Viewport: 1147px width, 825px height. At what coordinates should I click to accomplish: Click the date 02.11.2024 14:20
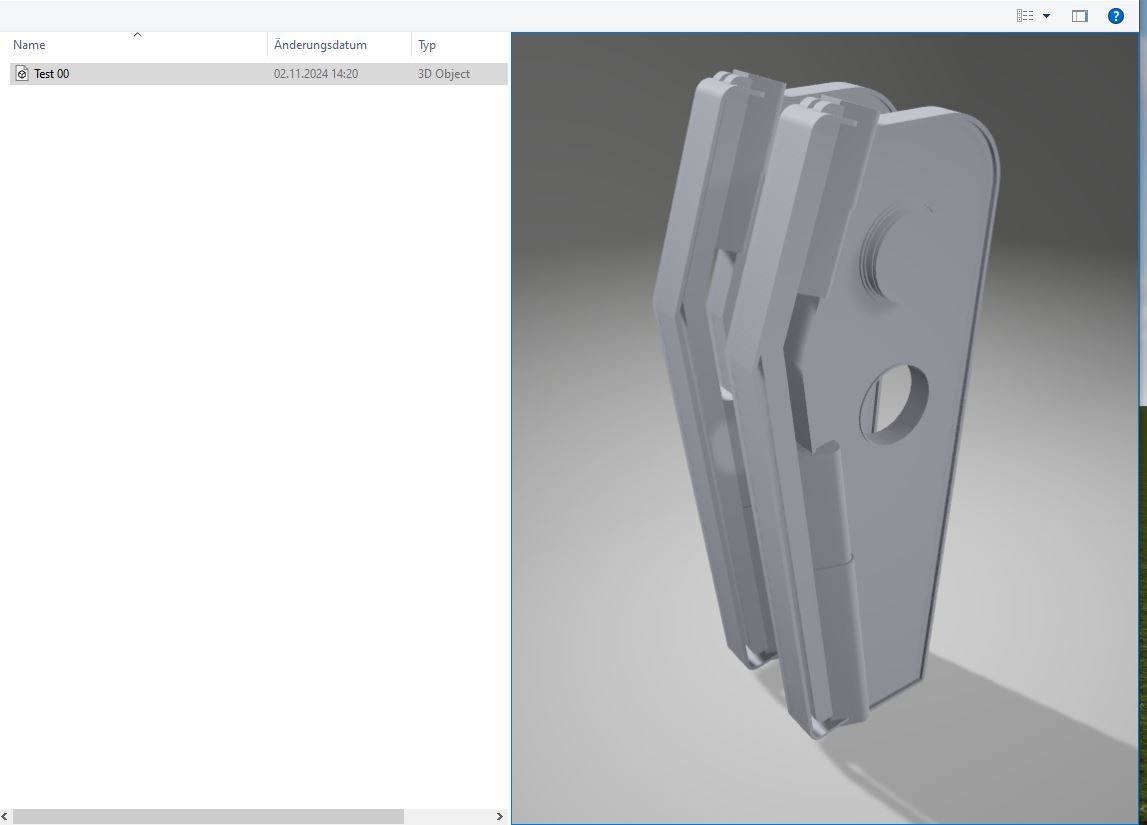(x=316, y=74)
